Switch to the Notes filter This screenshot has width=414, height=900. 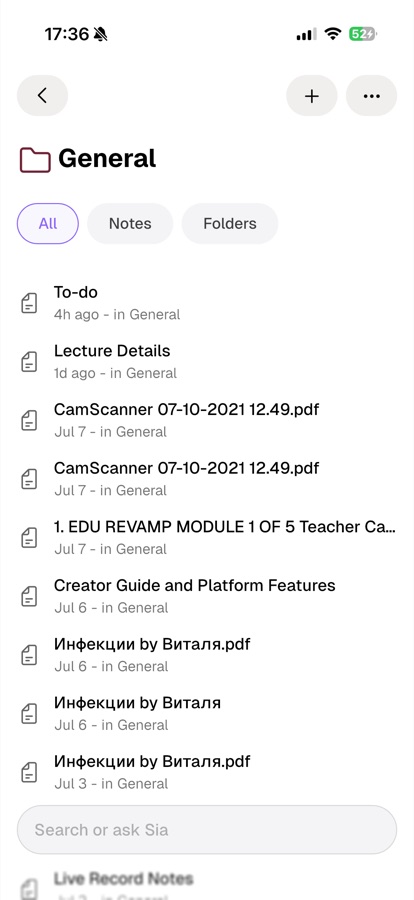130,223
